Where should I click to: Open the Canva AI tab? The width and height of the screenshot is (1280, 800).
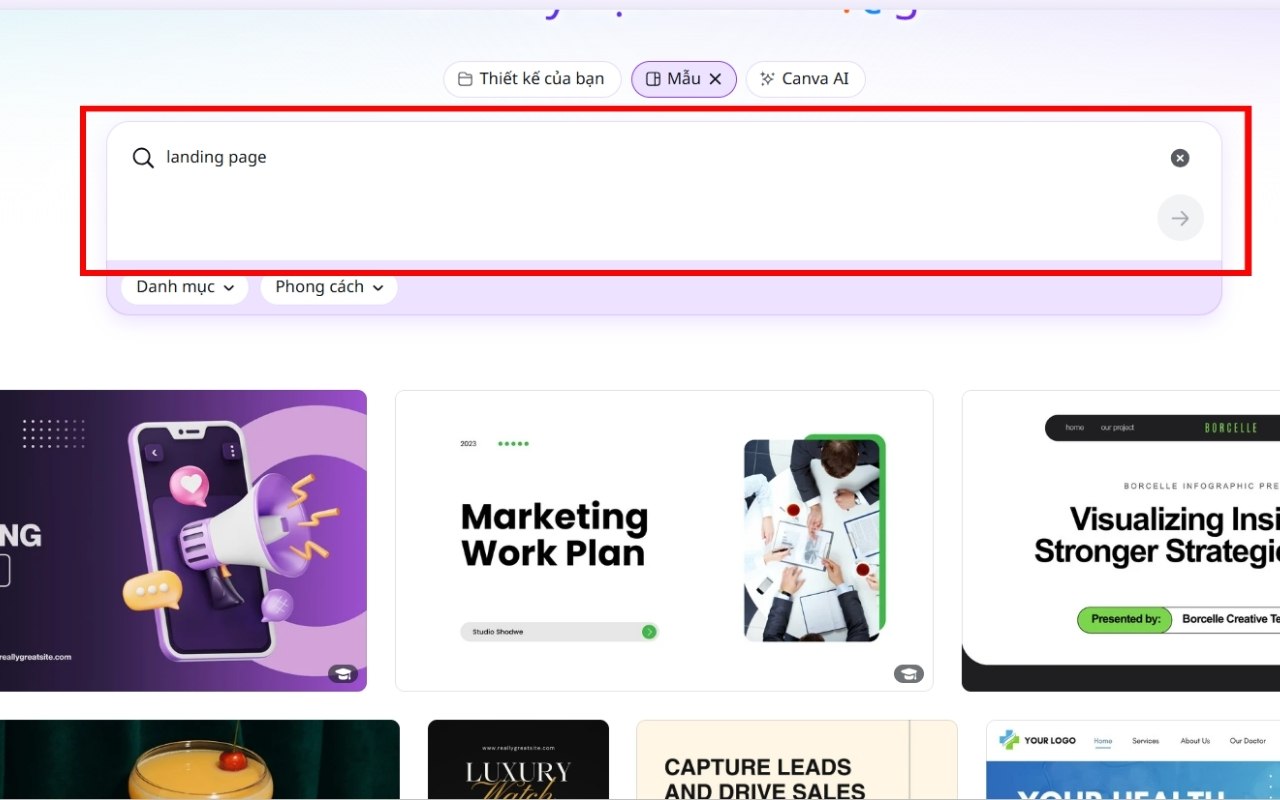point(805,78)
